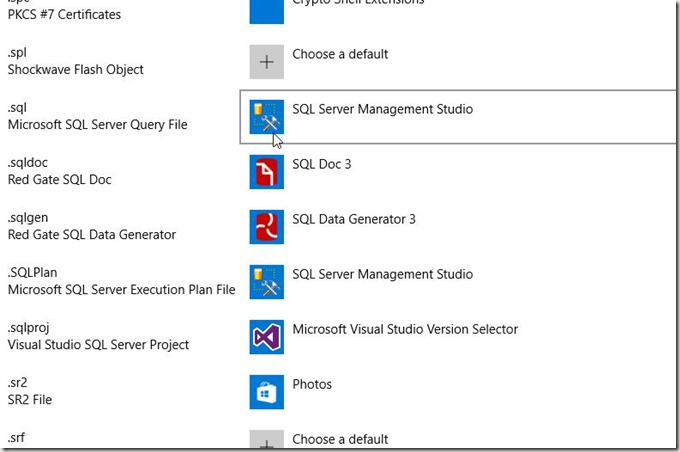This screenshot has width=680, height=452.
Task: Change the default app labeled SQL Doc 3
Action: pyautogui.click(x=321, y=164)
